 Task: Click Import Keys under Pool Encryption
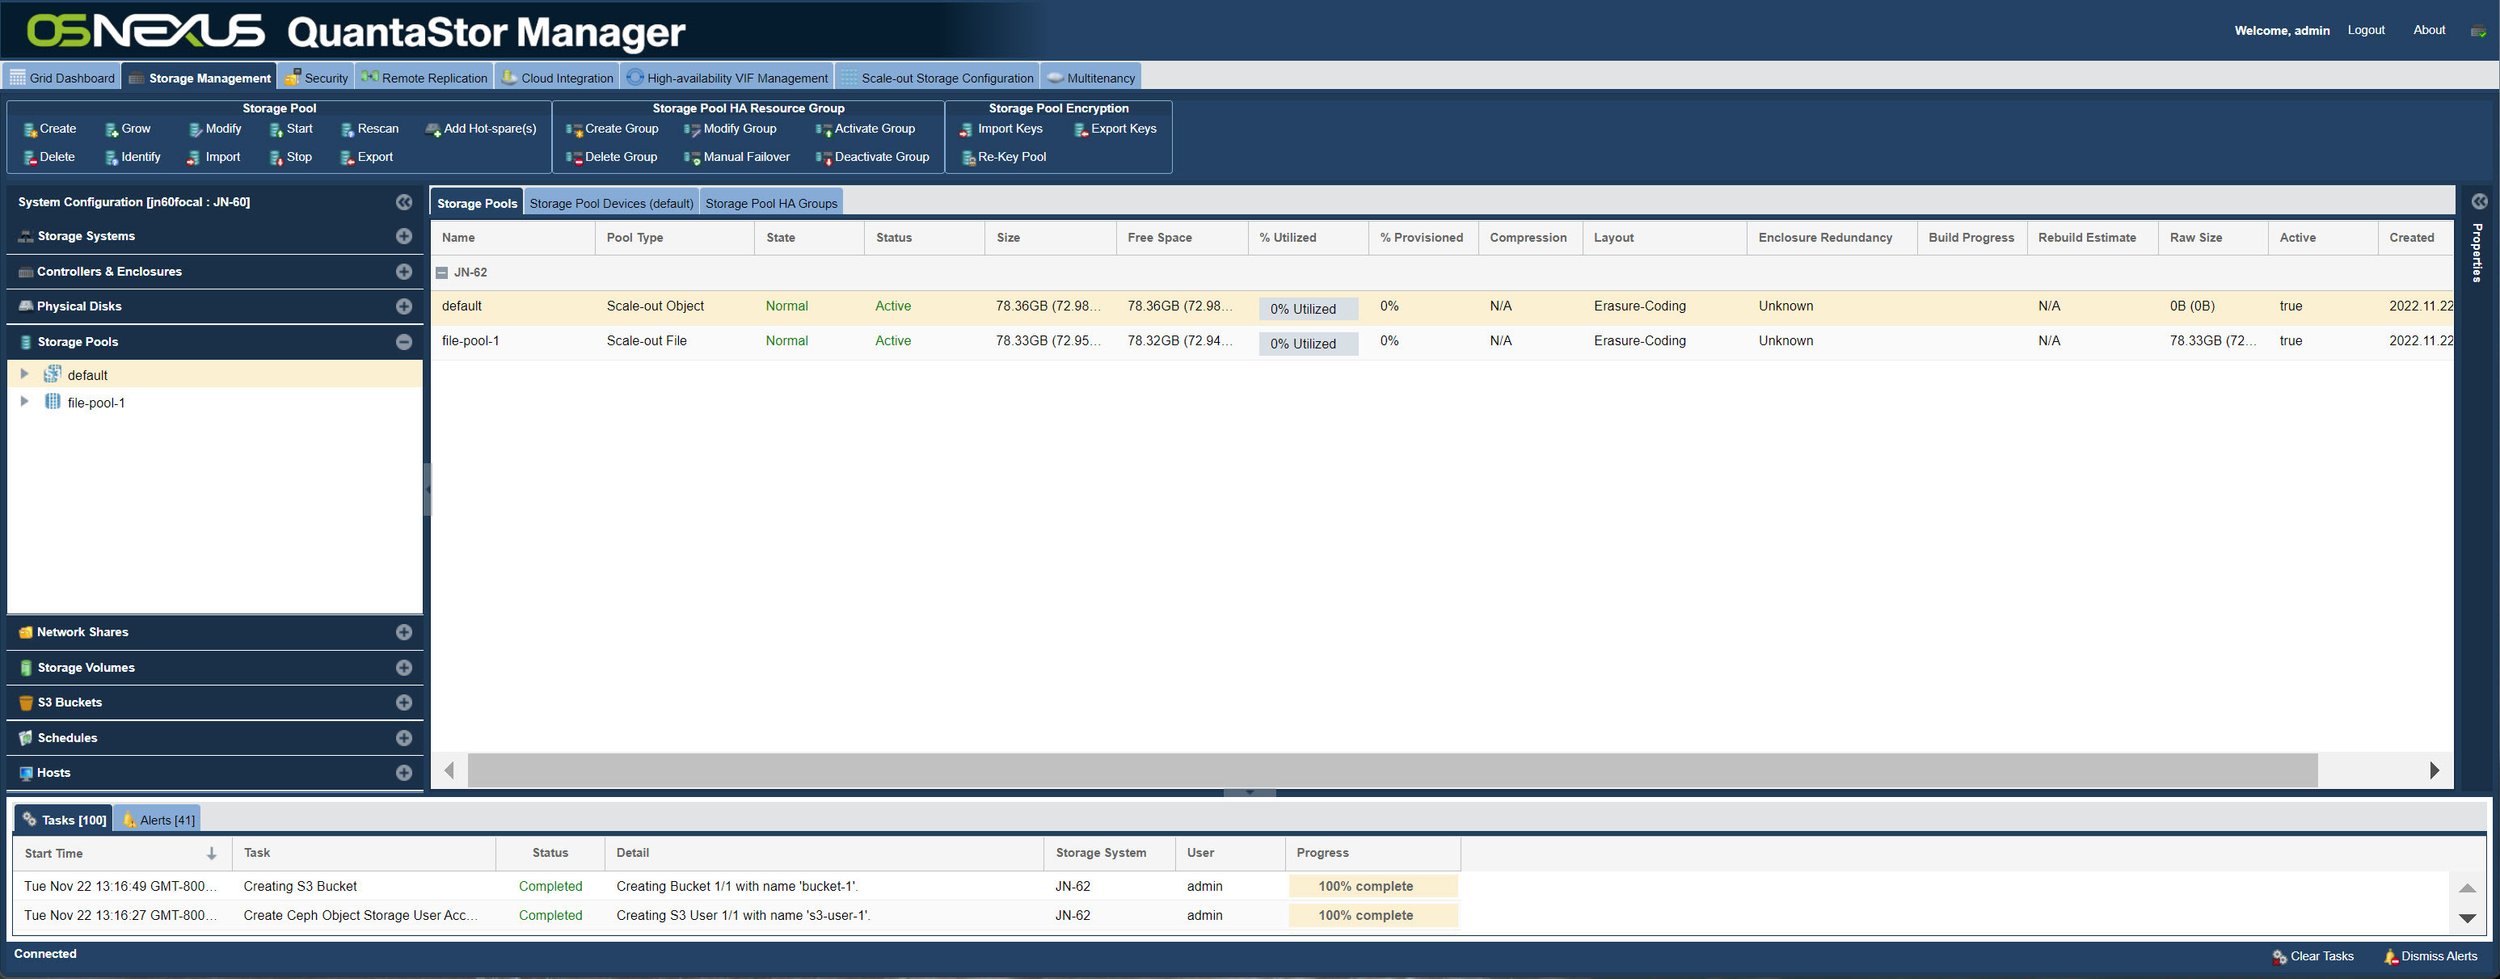[x=1001, y=129]
